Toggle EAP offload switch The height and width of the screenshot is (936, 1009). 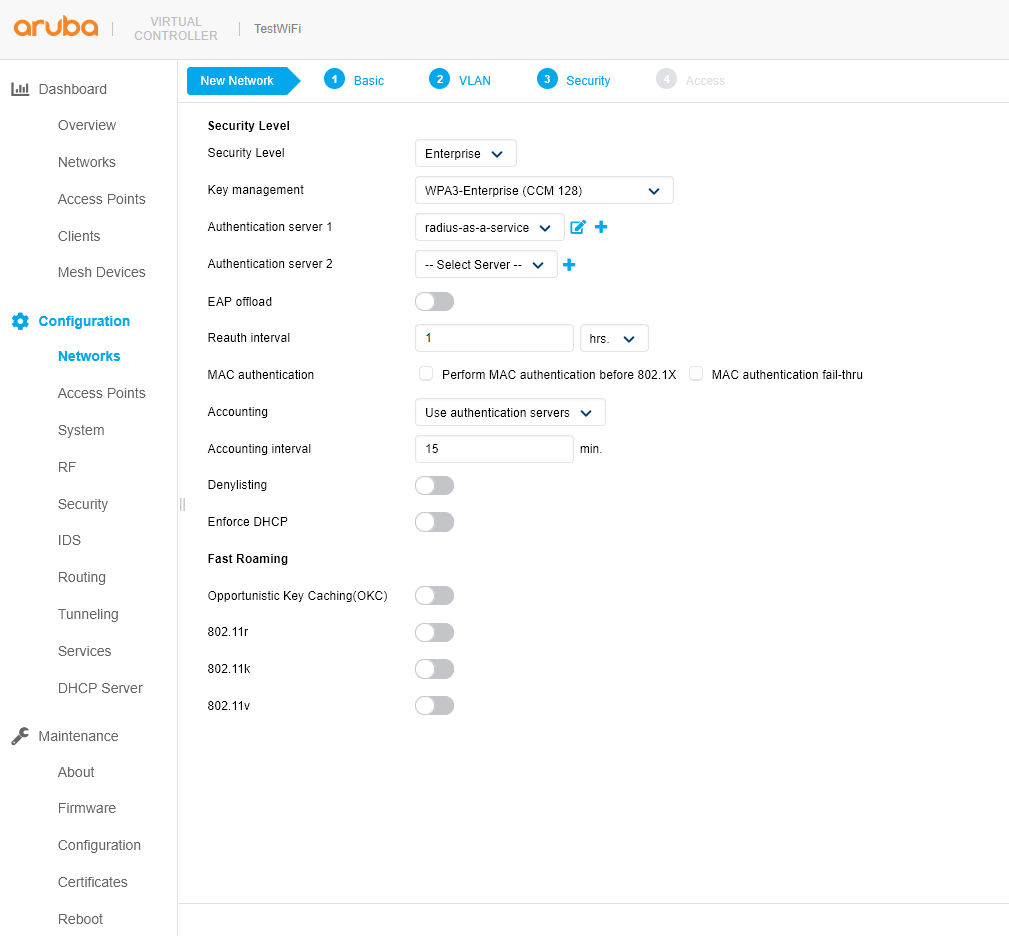click(434, 301)
